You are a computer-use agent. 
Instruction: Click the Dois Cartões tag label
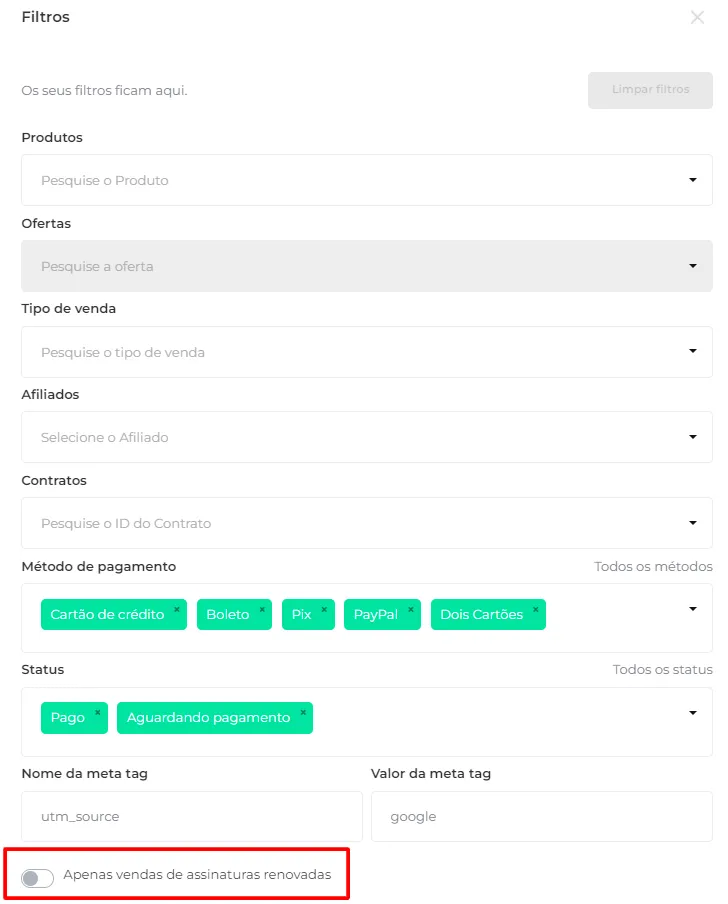pyautogui.click(x=481, y=615)
